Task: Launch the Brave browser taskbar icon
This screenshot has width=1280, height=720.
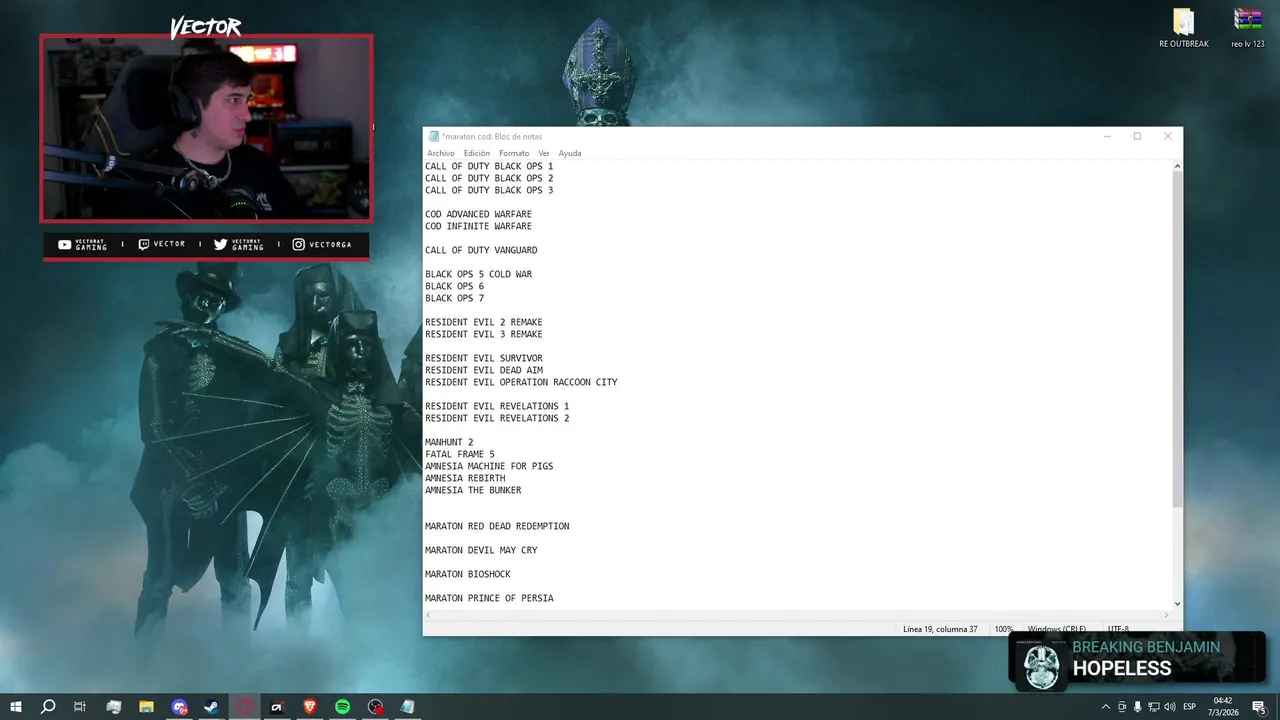Action: (309, 707)
